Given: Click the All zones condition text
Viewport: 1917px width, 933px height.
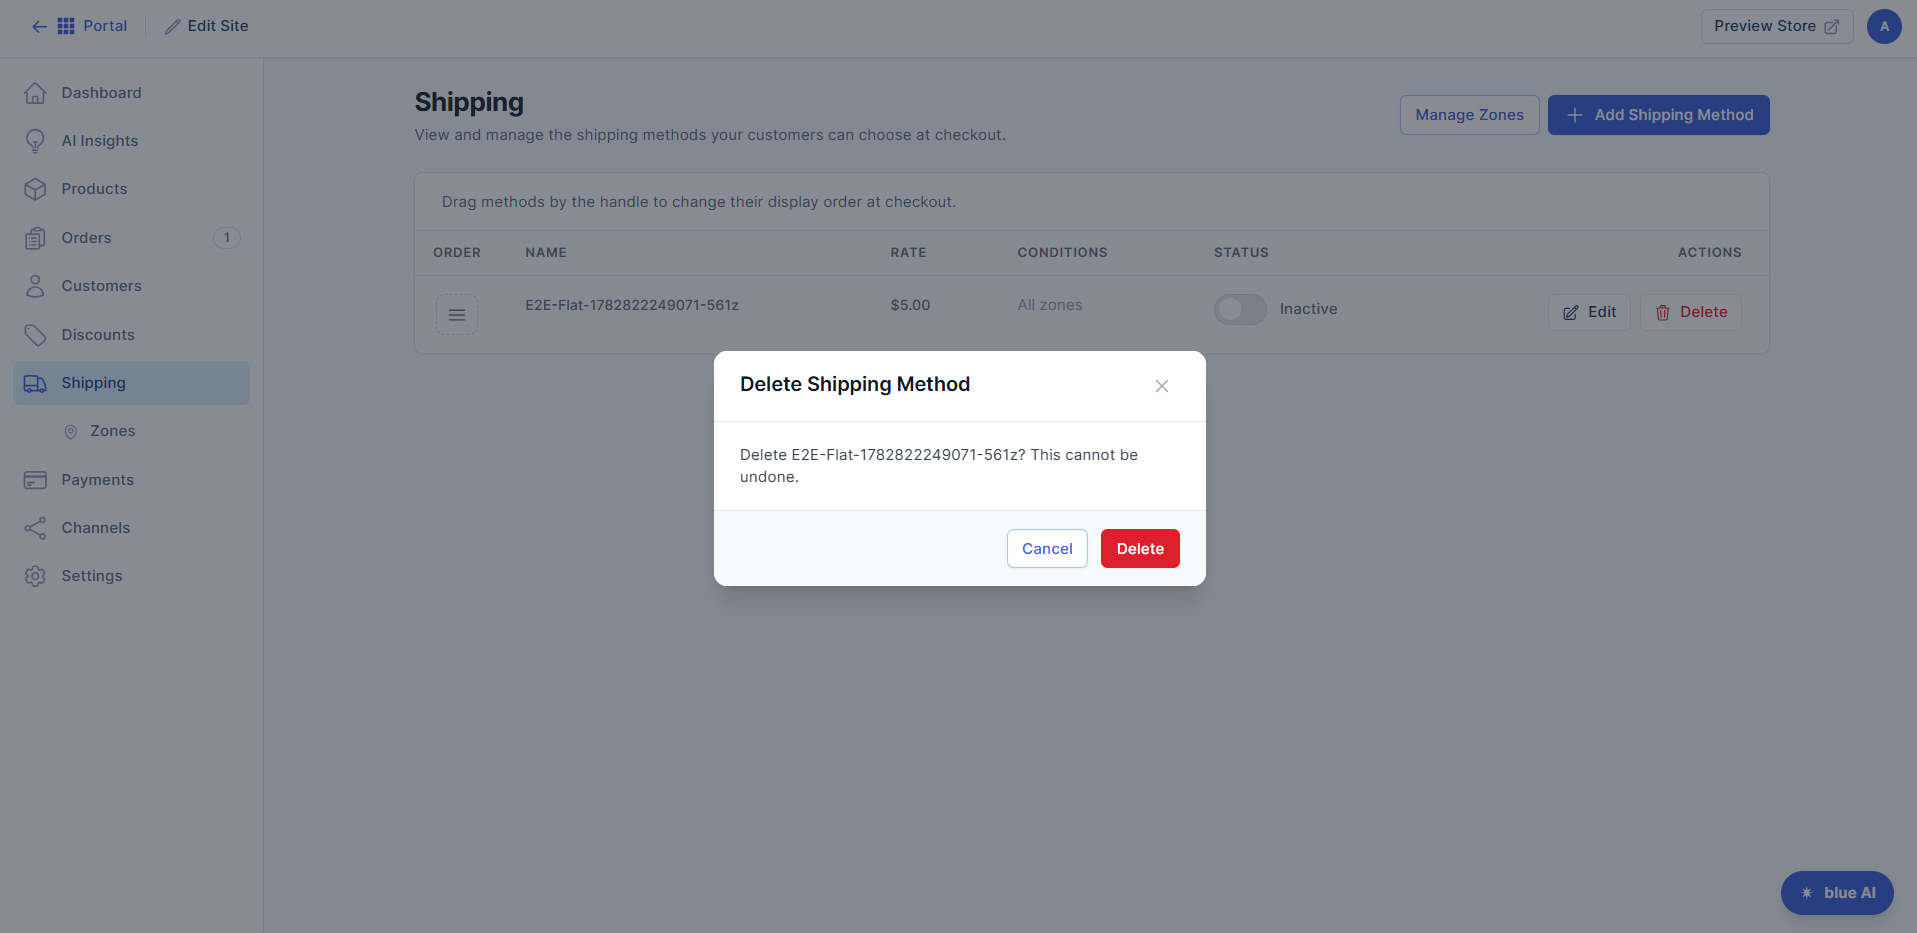Looking at the screenshot, I should click(x=1050, y=305).
